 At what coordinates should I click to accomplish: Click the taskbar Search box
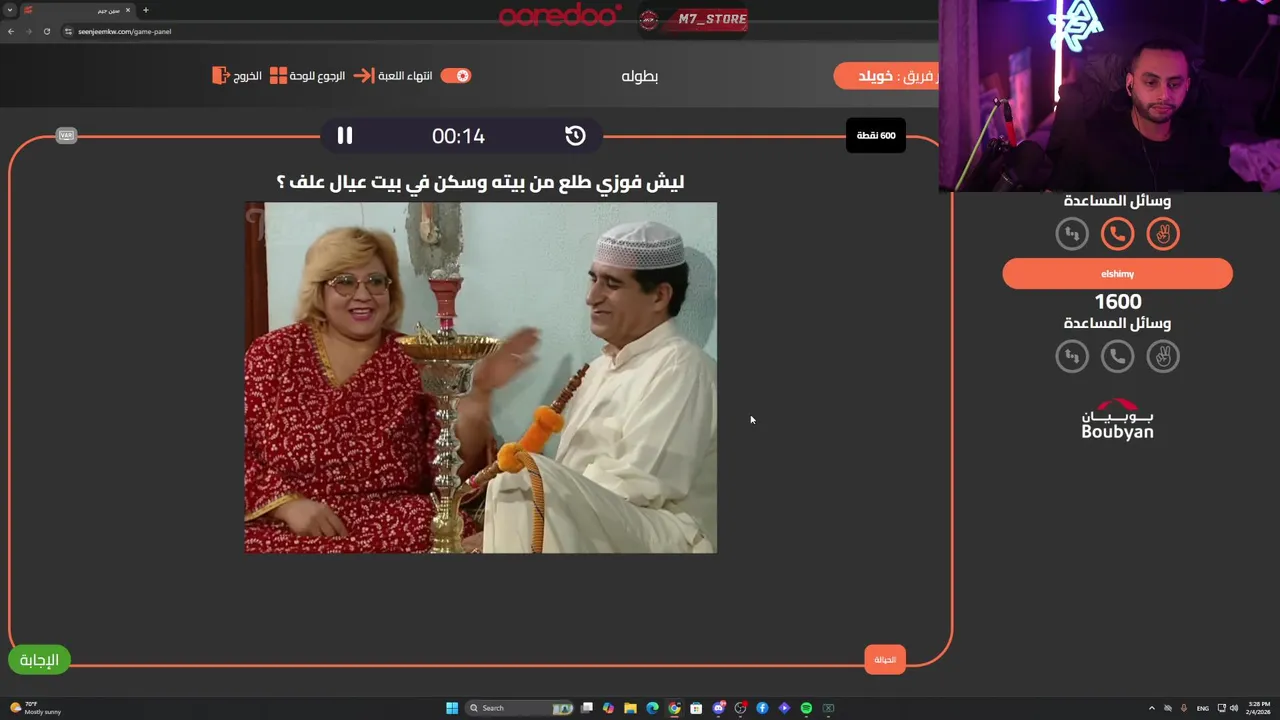tap(521, 708)
